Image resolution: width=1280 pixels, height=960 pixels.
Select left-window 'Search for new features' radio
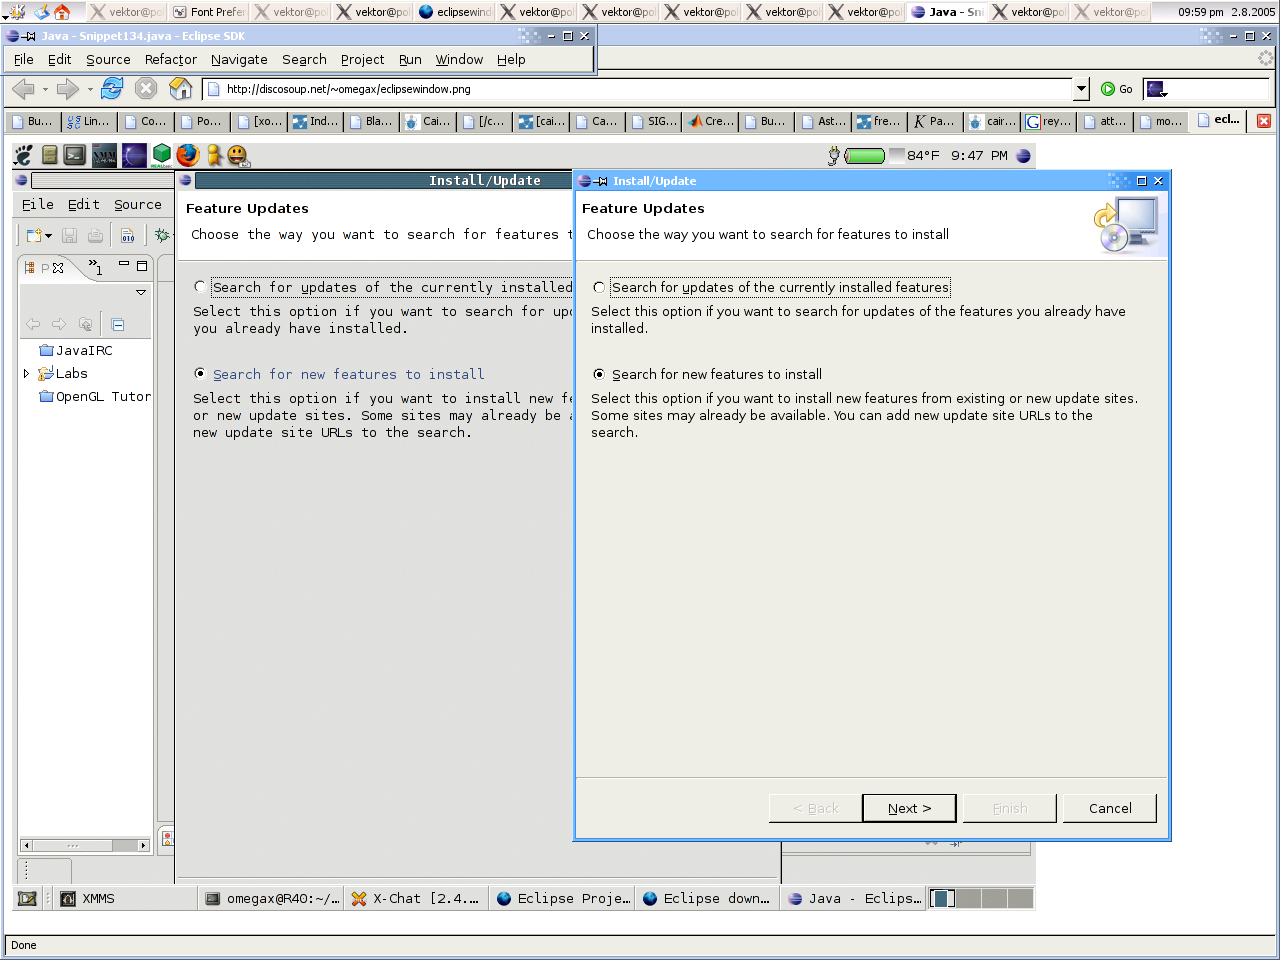[201, 374]
